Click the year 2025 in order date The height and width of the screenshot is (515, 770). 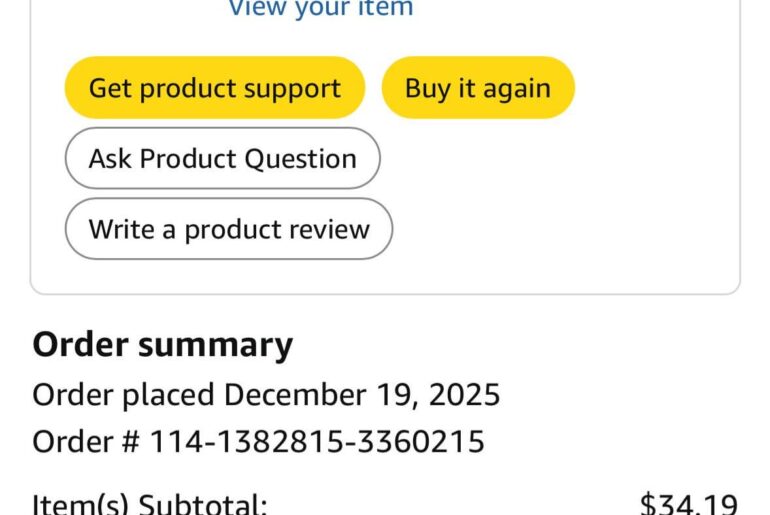tap(464, 395)
